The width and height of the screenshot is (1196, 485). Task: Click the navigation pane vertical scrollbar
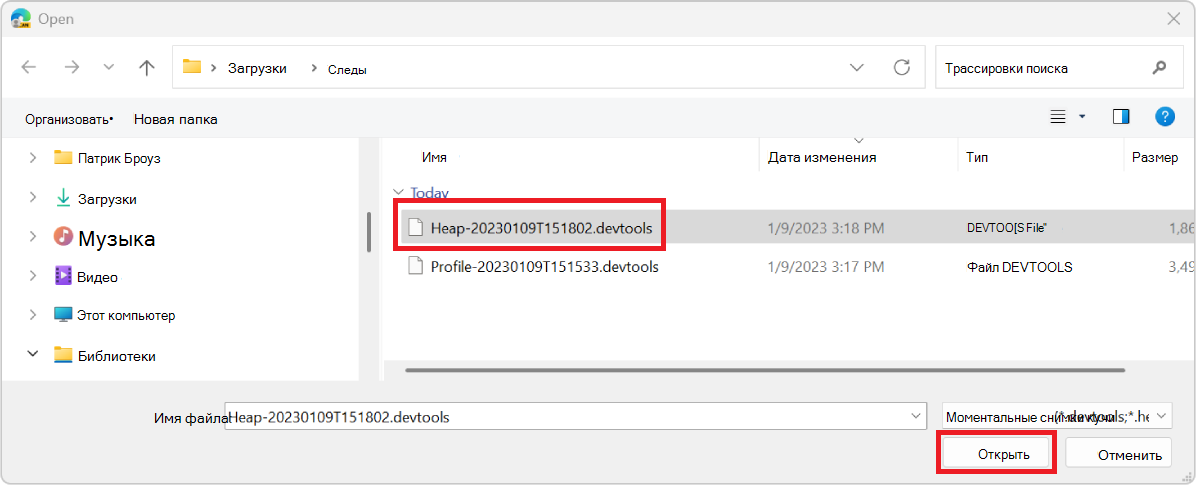[x=369, y=231]
